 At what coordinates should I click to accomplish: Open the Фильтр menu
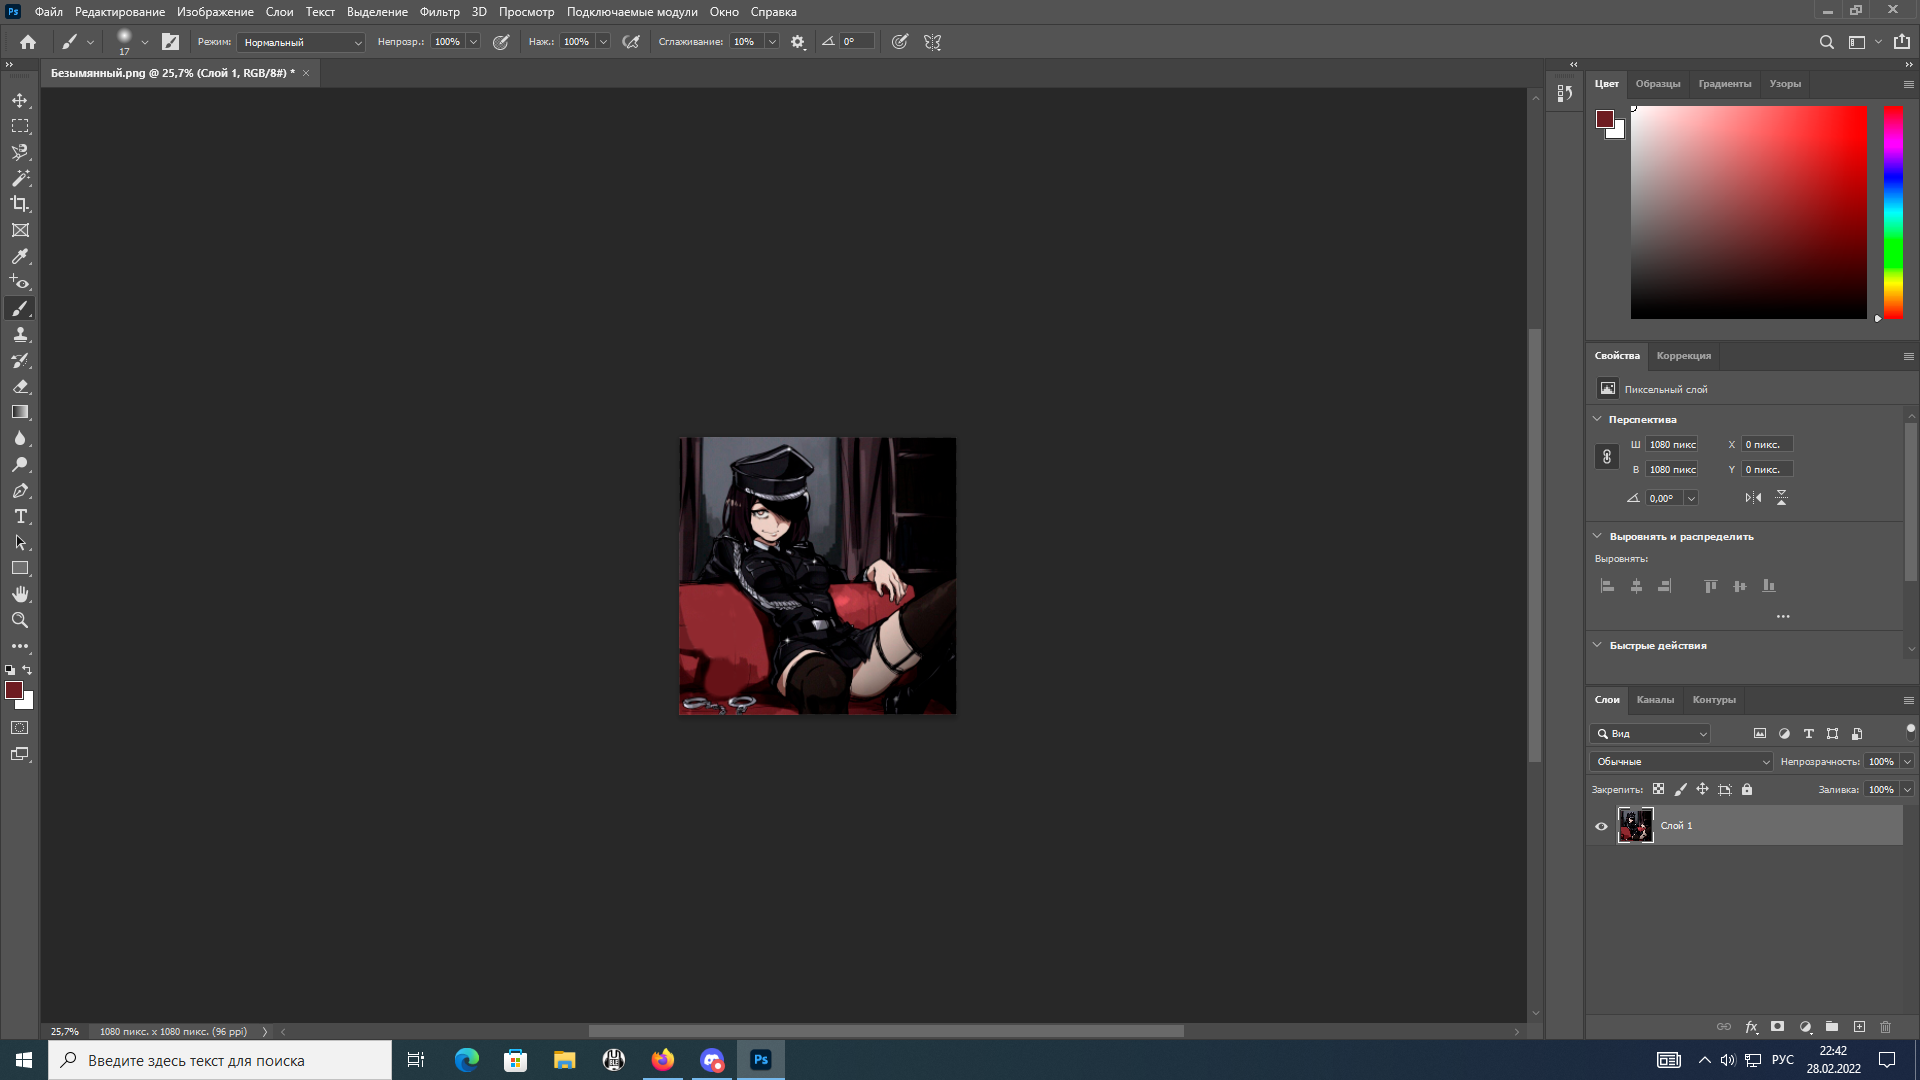439,12
